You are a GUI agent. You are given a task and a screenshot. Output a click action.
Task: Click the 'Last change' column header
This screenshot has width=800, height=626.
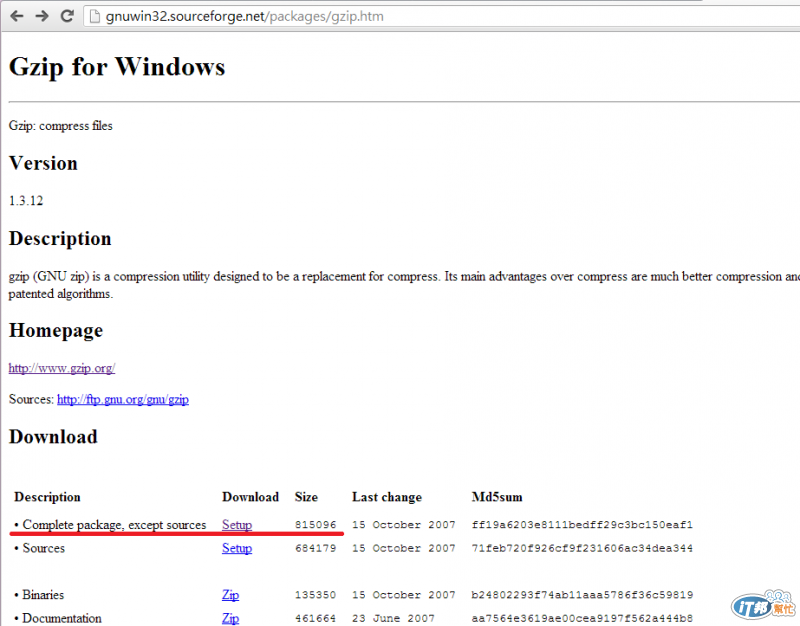click(x=387, y=497)
